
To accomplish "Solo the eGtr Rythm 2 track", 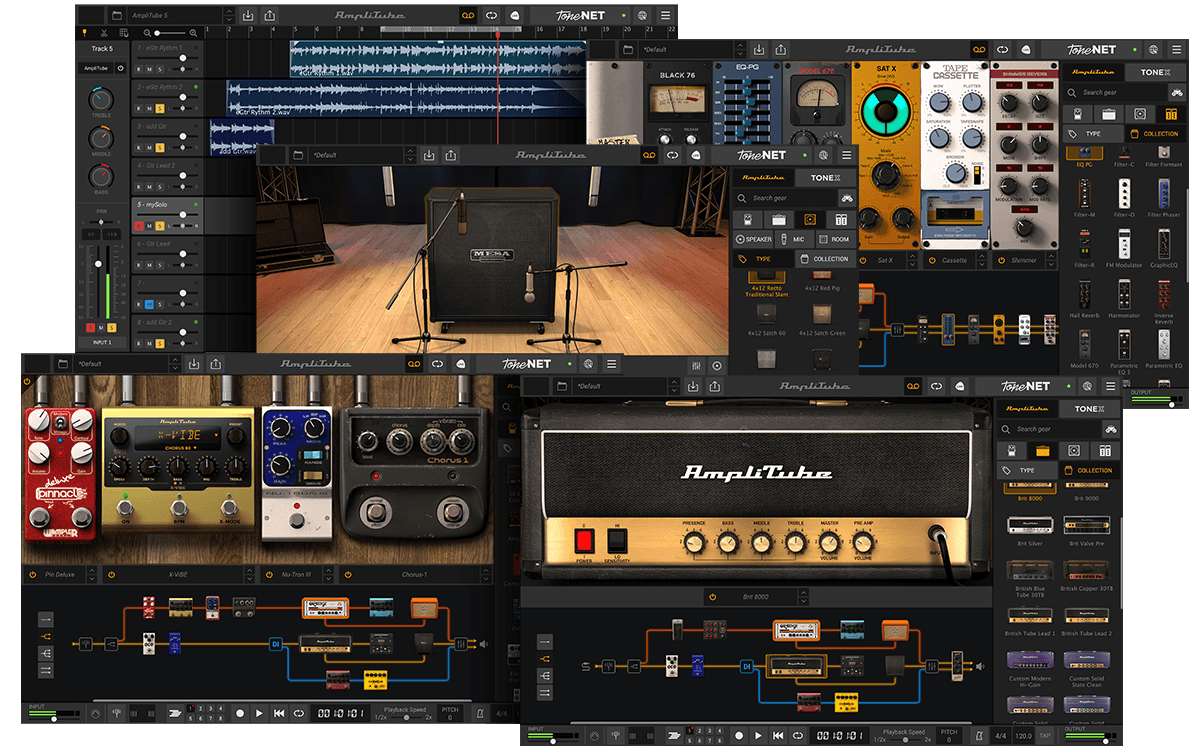I will pyautogui.click(x=159, y=108).
